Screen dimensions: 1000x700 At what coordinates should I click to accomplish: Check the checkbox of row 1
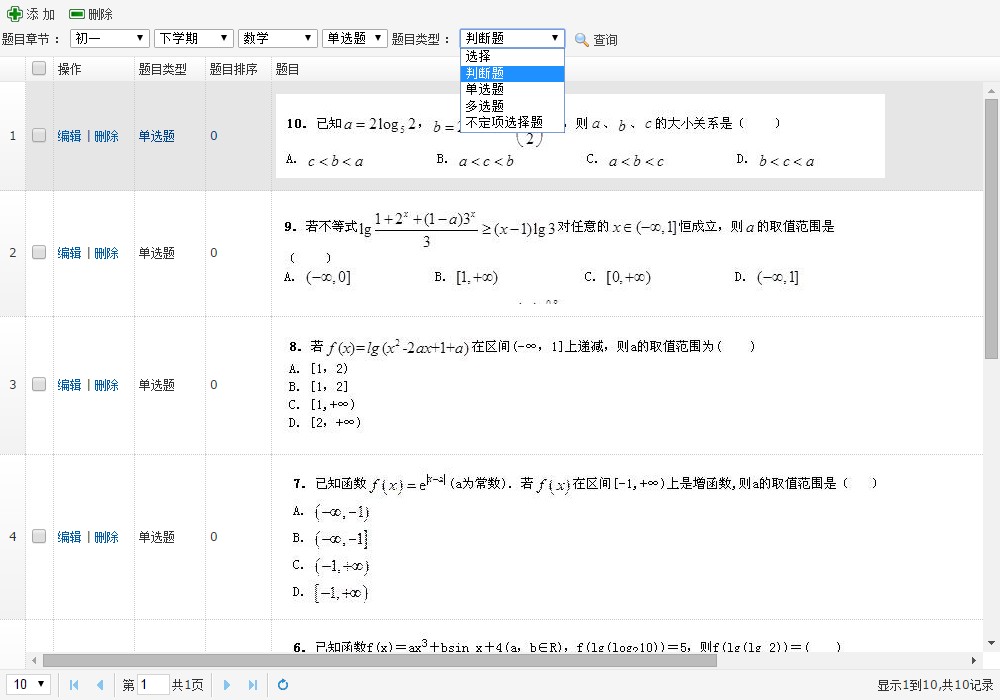pyautogui.click(x=38, y=135)
